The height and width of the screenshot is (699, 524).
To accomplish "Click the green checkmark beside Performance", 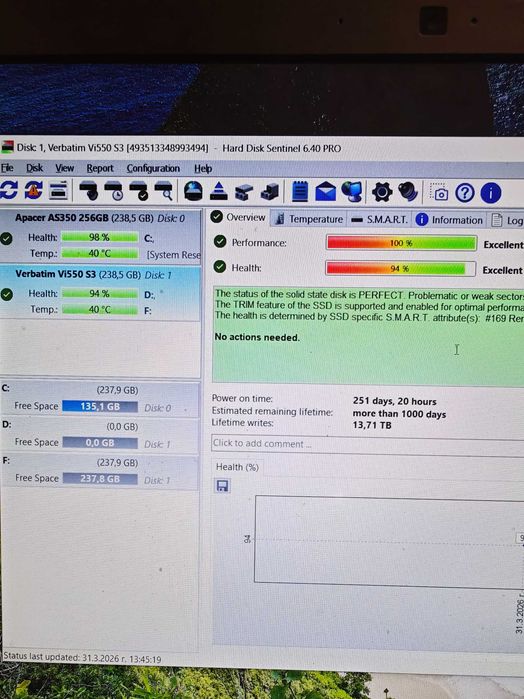I will click(220, 242).
